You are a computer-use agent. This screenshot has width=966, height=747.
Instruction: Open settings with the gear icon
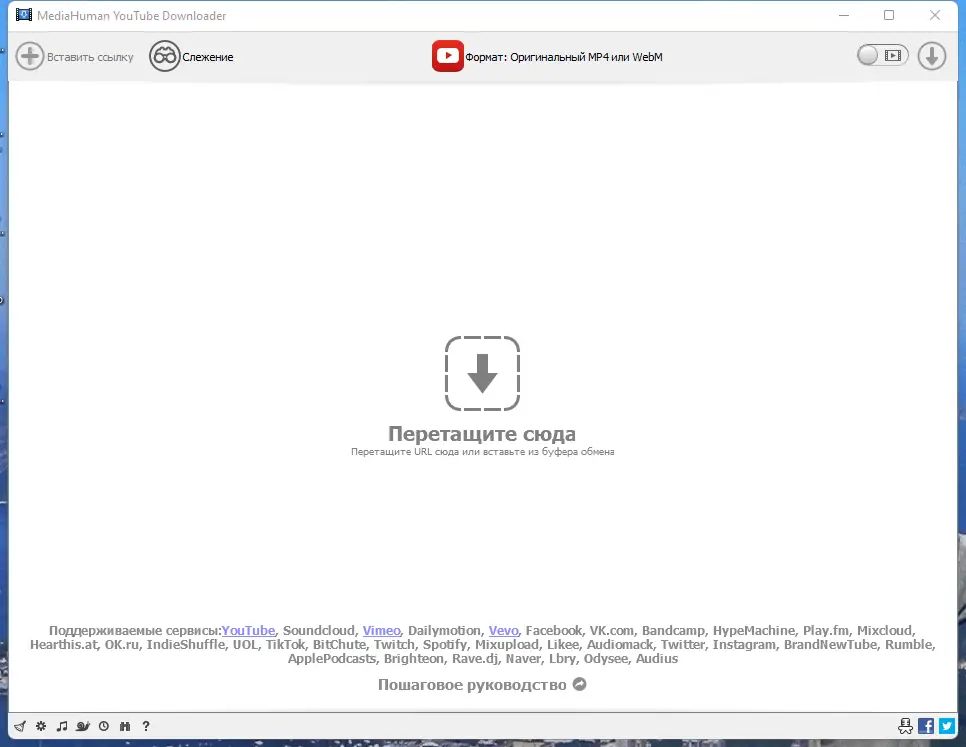pos(41,726)
